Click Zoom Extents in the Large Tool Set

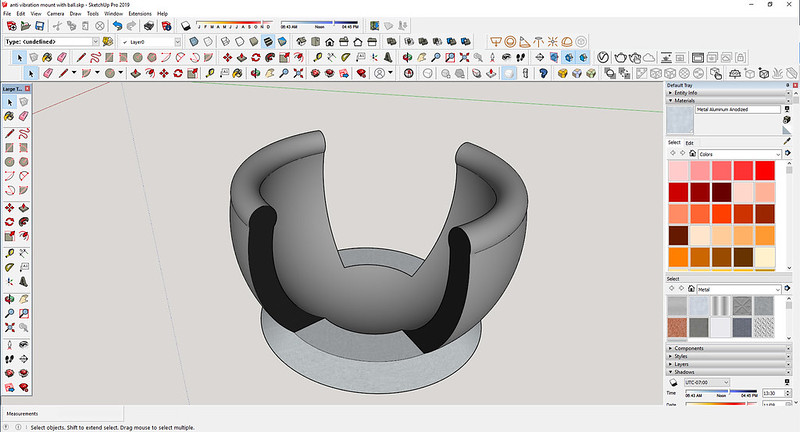point(9,327)
